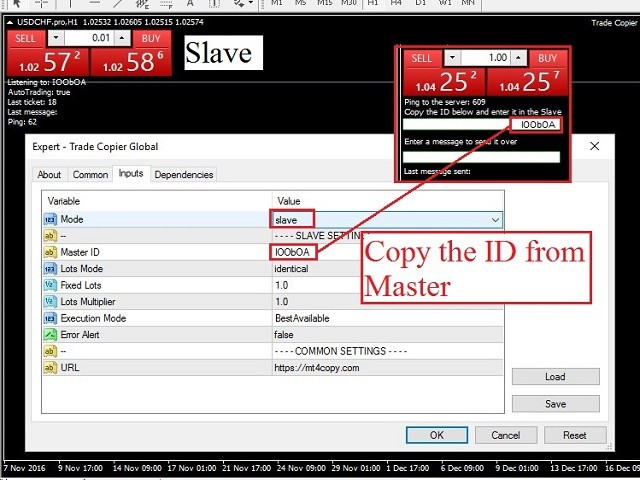The width and height of the screenshot is (640, 480).
Task: Click master panel volume up arrow
Action: point(518,58)
